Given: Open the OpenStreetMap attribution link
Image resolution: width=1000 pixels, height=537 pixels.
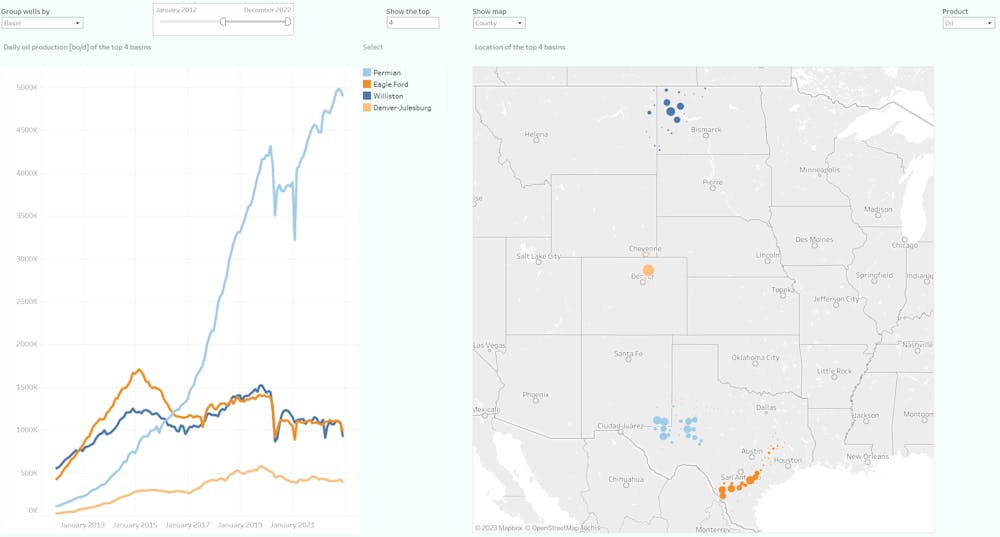Looking at the screenshot, I should 566,527.
